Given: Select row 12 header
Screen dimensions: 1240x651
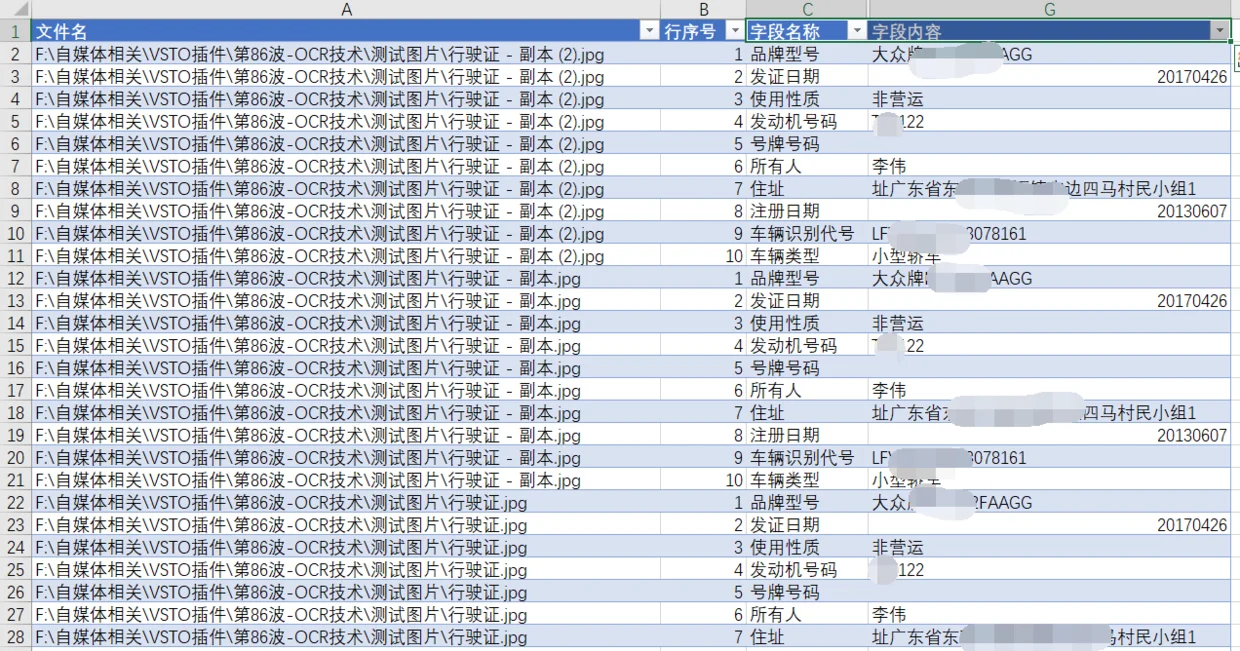Looking at the screenshot, I should [15, 278].
